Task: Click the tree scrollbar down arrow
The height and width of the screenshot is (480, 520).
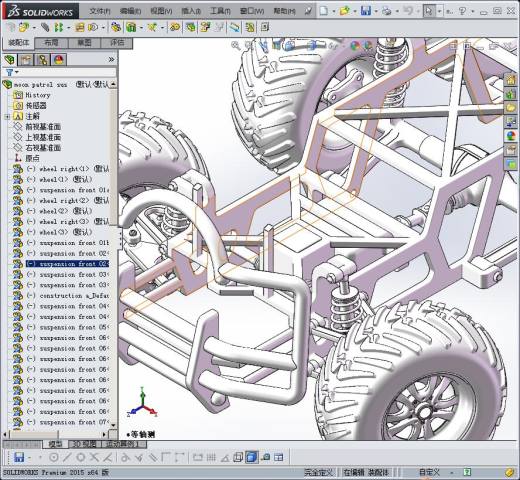Action: click(113, 425)
